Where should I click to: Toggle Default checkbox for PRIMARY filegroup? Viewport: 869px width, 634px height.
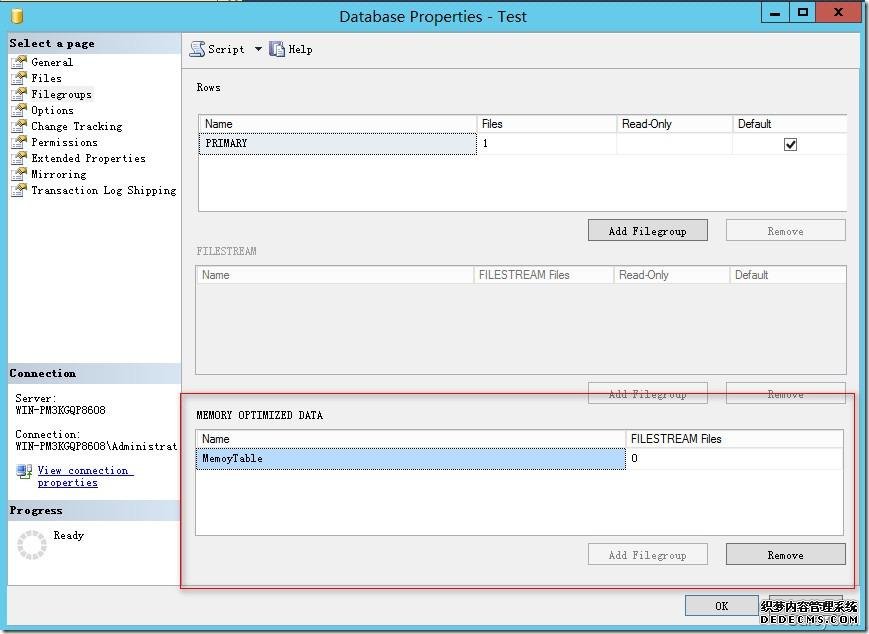click(790, 144)
